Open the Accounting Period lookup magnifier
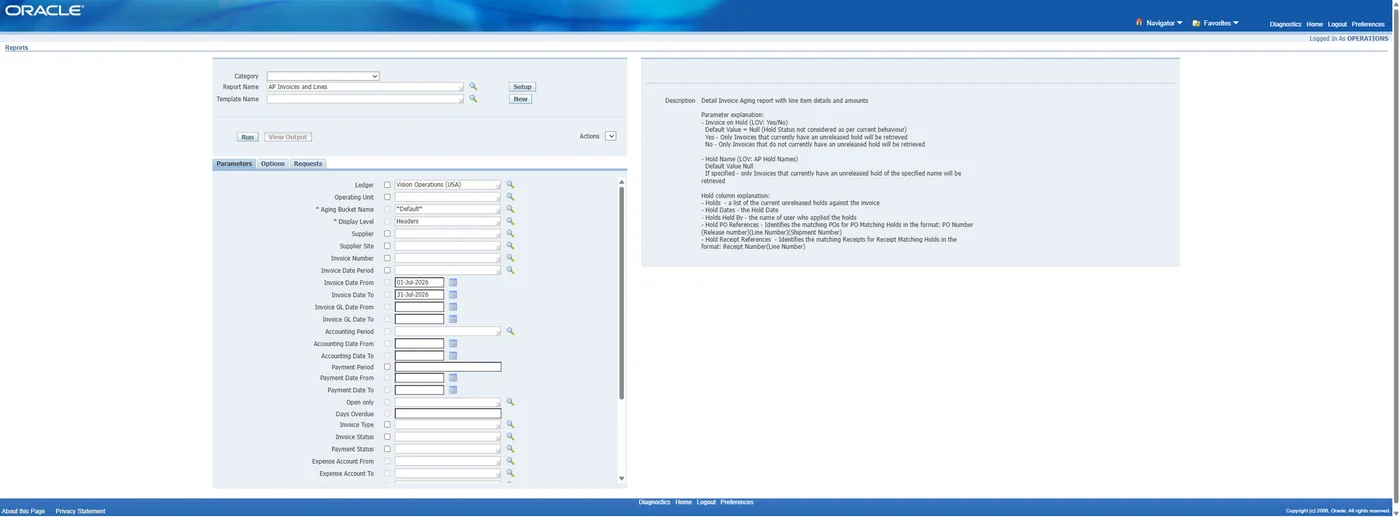1400x518 pixels. click(510, 331)
